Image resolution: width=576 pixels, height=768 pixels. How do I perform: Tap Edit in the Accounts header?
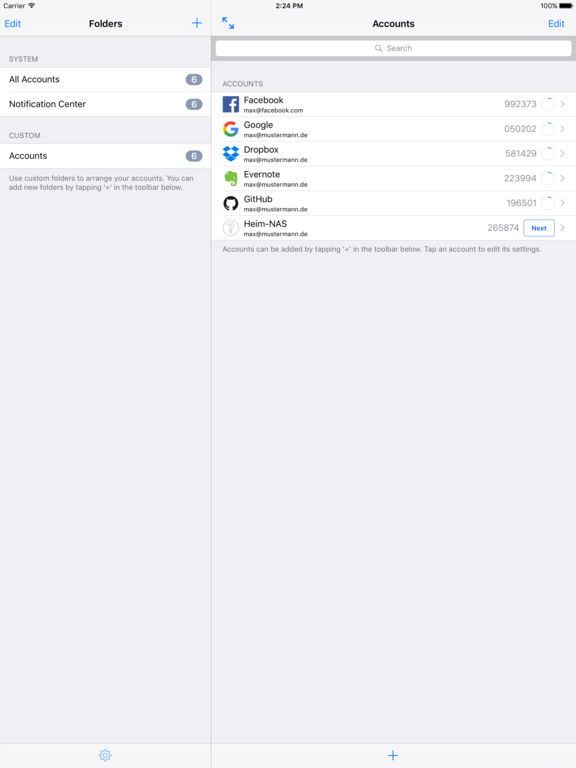tap(556, 24)
